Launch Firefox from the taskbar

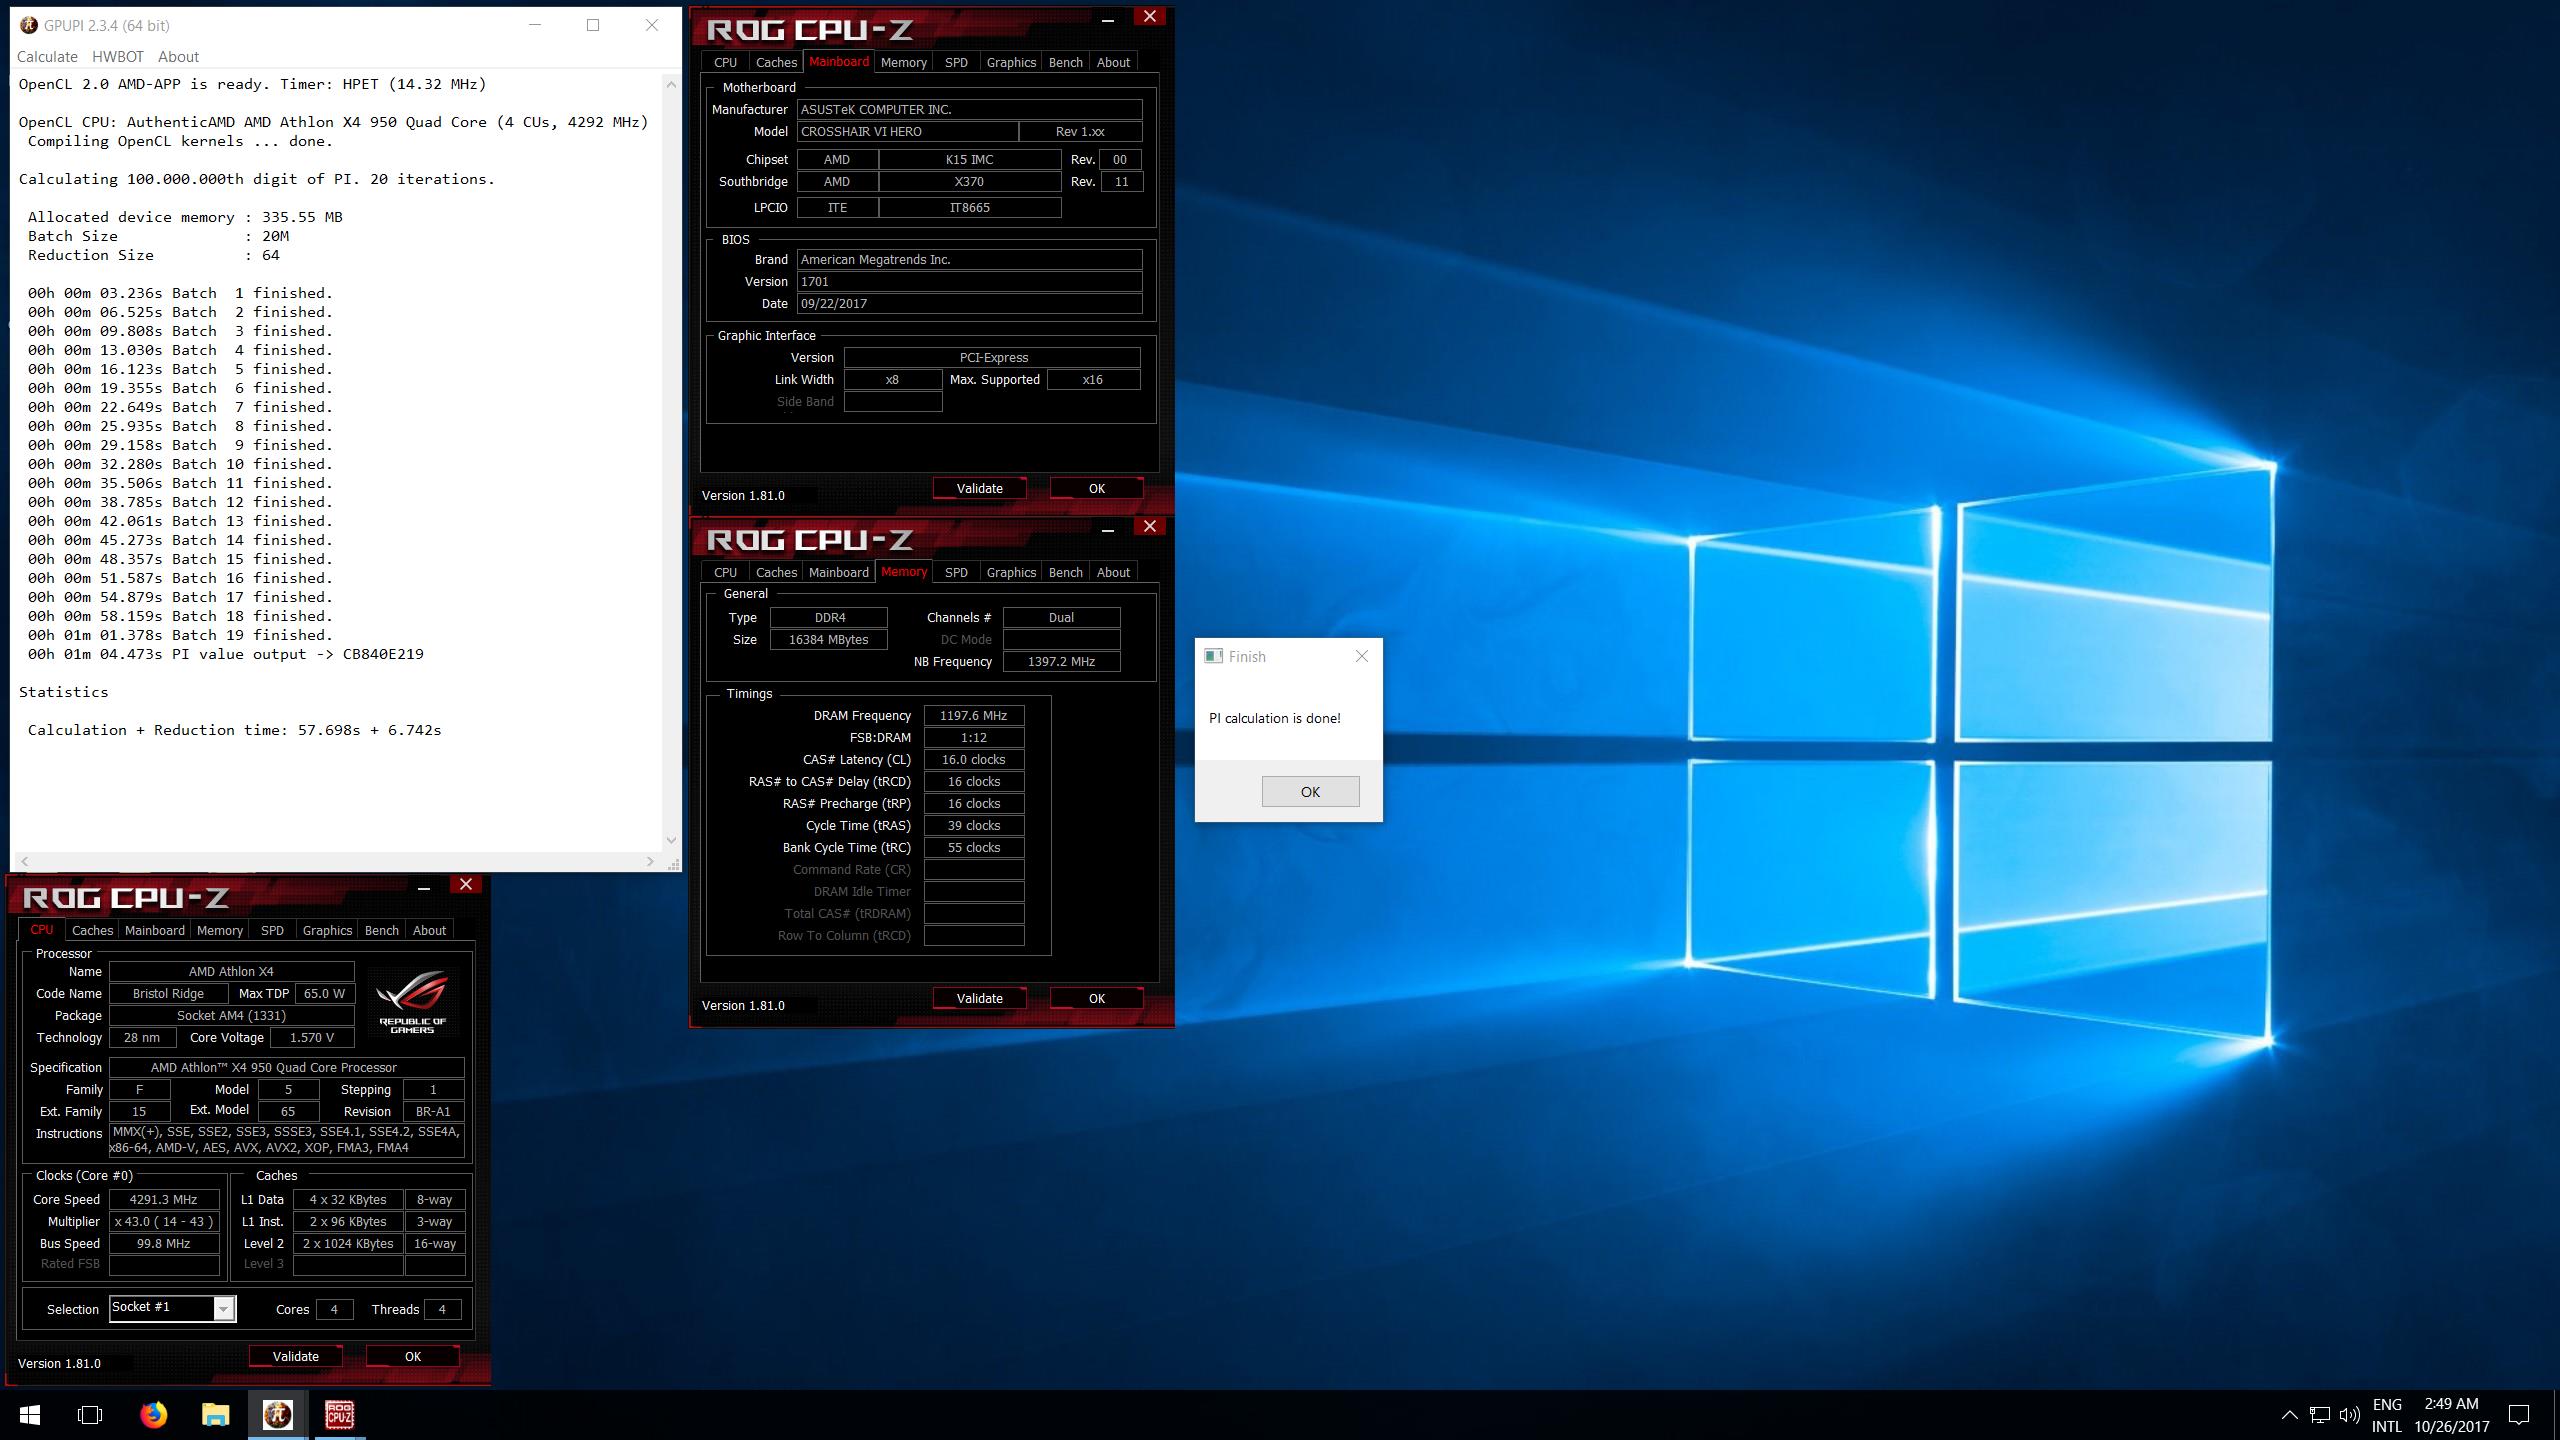tap(153, 1414)
